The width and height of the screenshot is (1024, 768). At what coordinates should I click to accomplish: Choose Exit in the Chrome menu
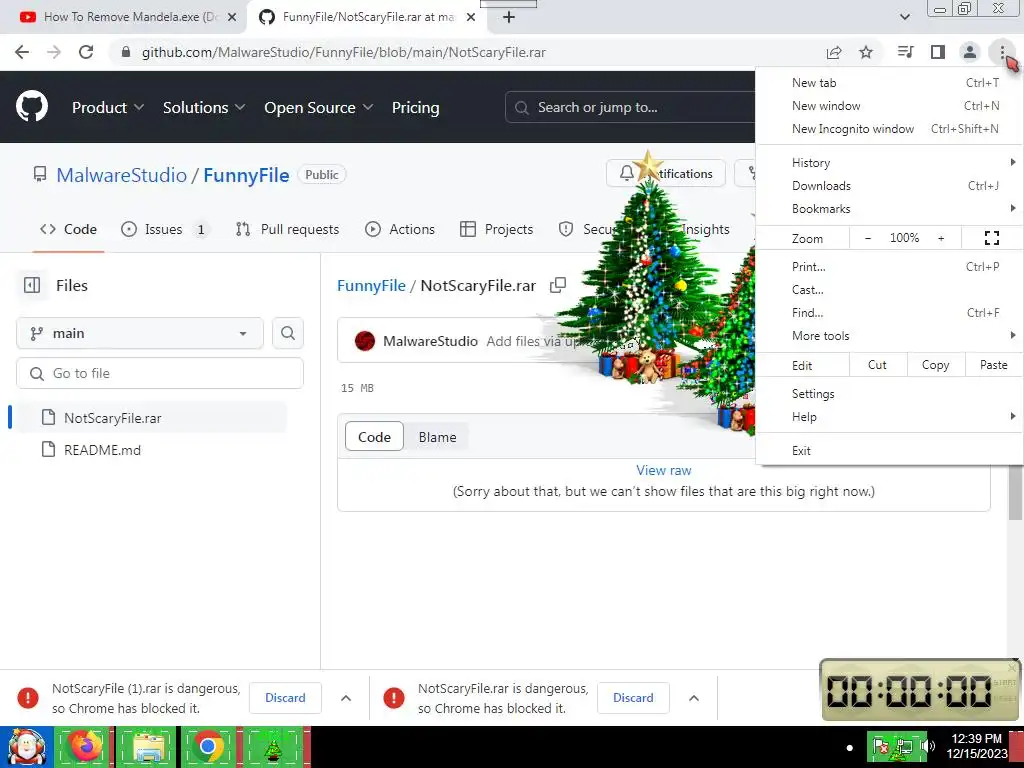click(x=889, y=451)
